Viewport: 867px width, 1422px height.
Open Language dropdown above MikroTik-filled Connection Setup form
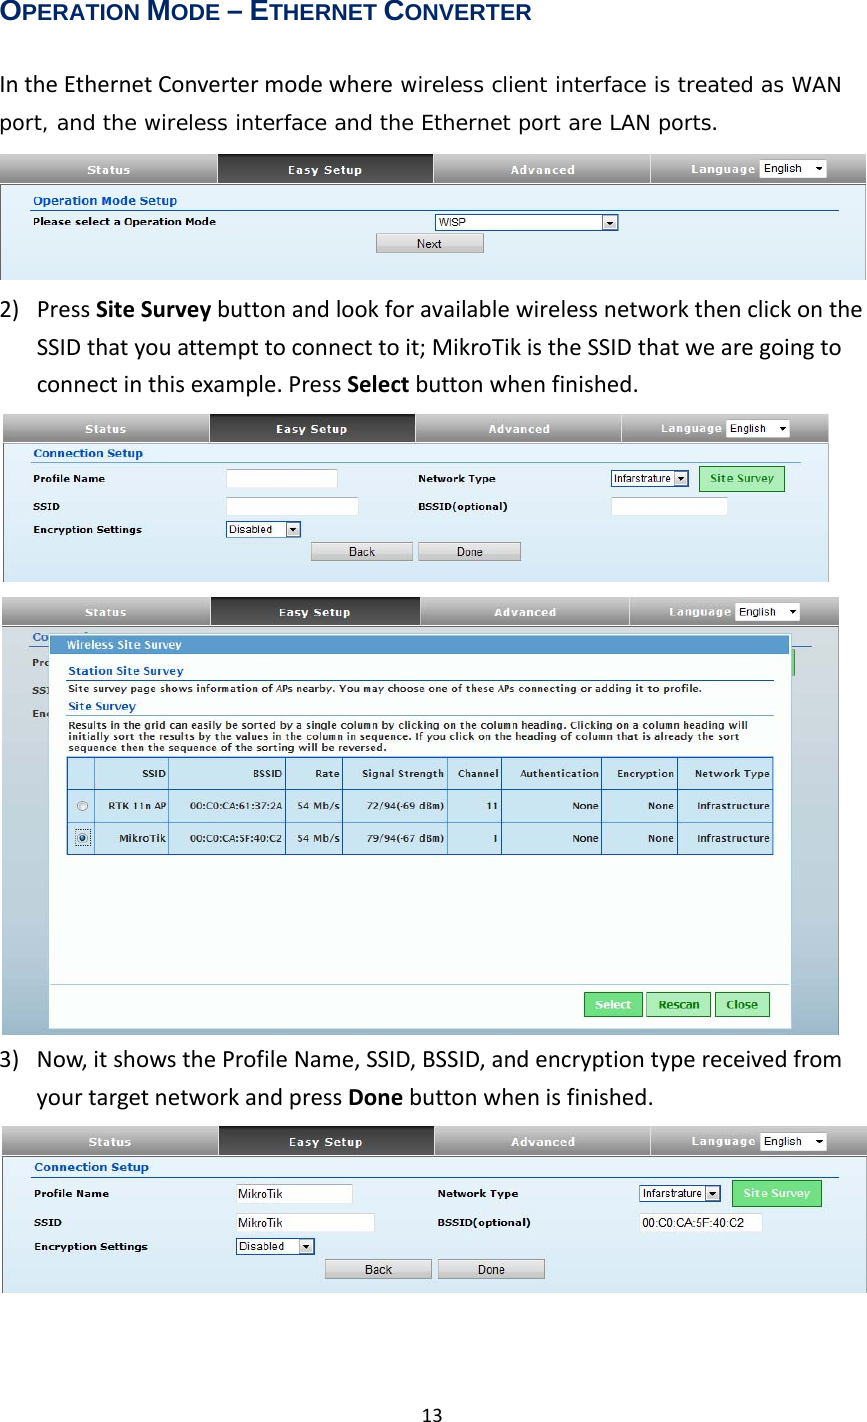(x=793, y=1141)
